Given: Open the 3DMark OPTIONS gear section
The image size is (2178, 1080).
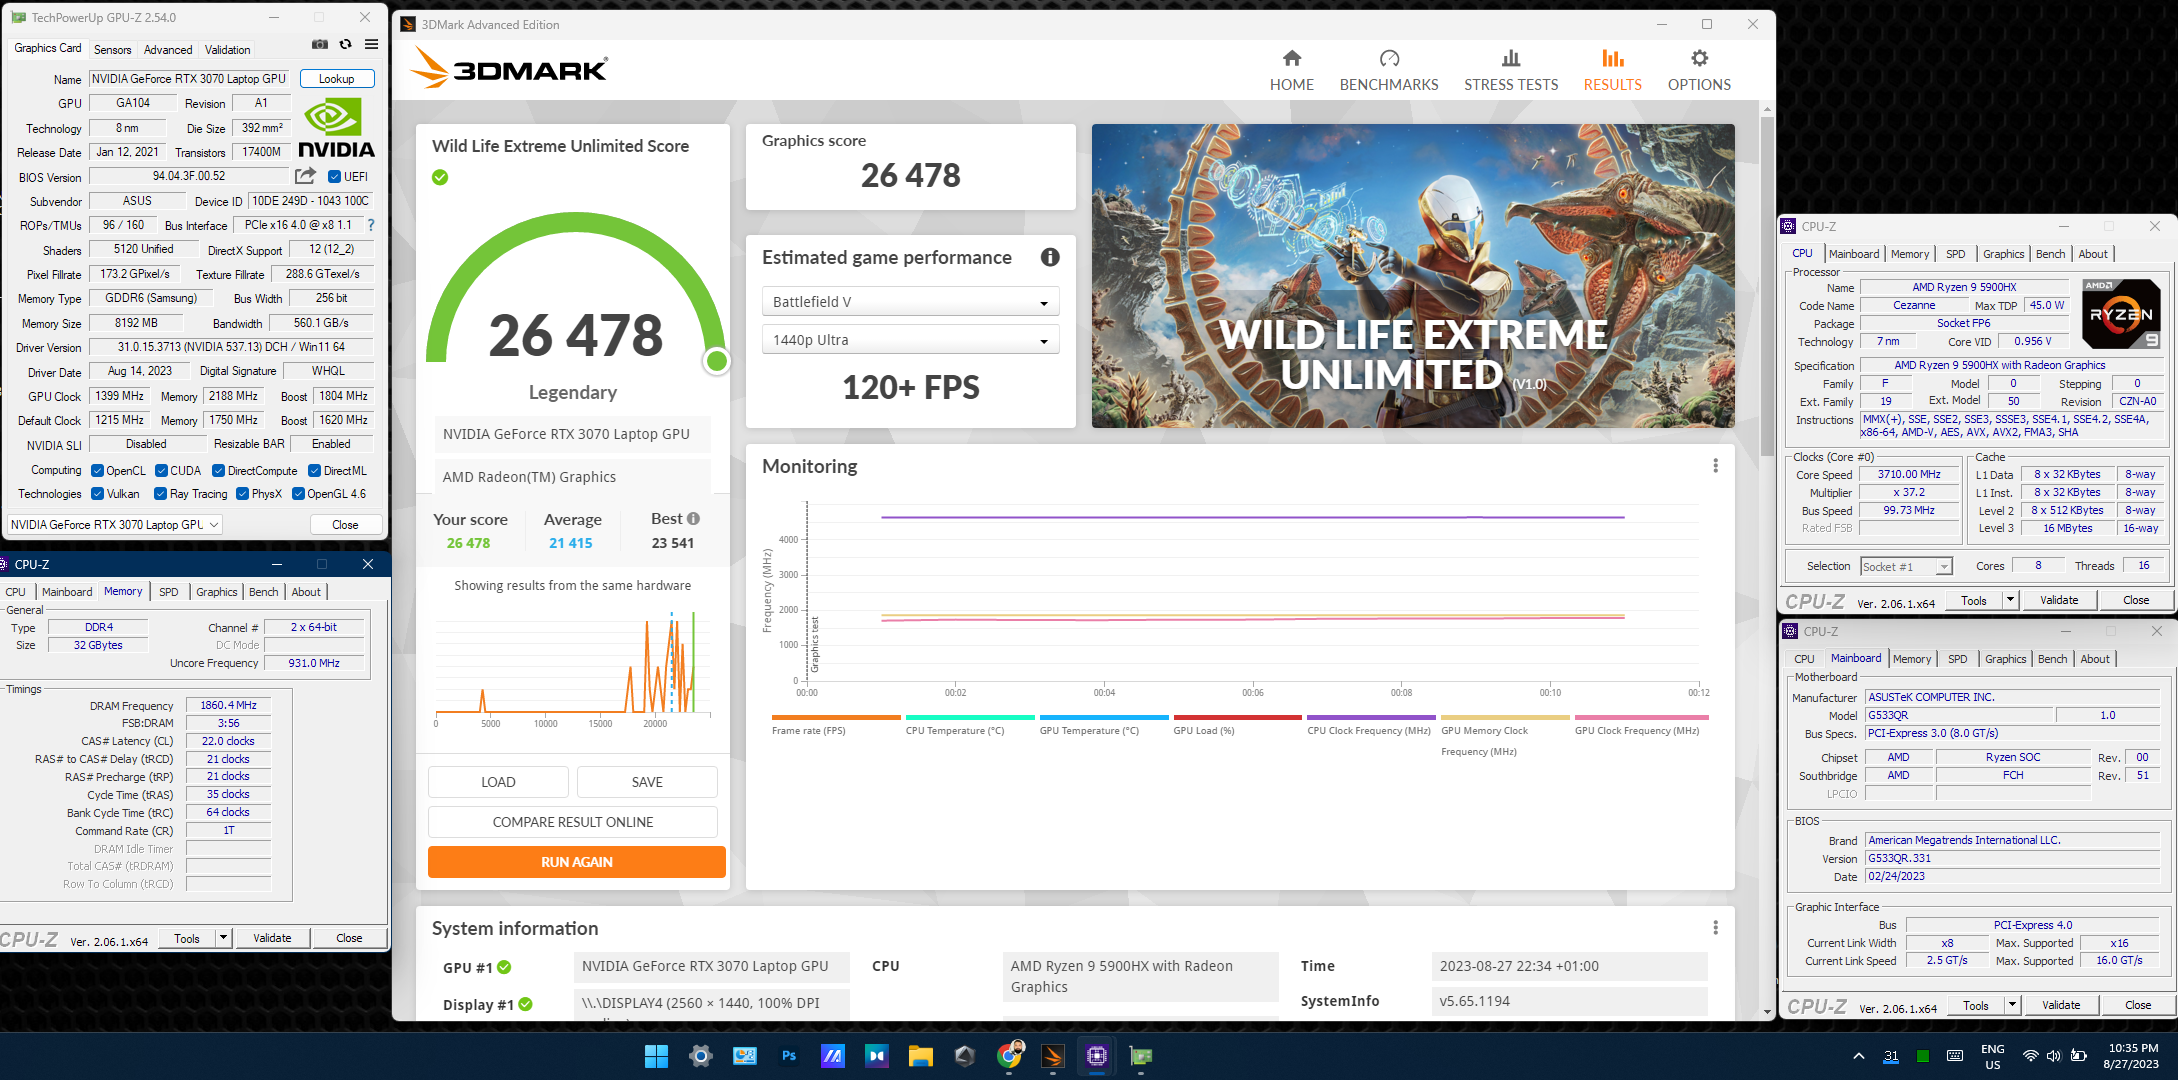Looking at the screenshot, I should [x=1699, y=70].
